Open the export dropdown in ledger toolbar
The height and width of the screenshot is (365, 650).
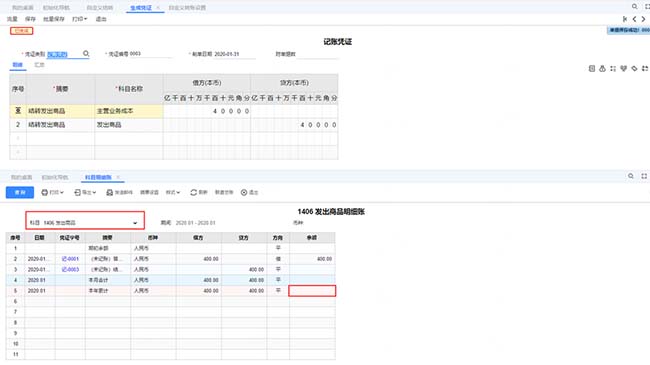pos(85,192)
